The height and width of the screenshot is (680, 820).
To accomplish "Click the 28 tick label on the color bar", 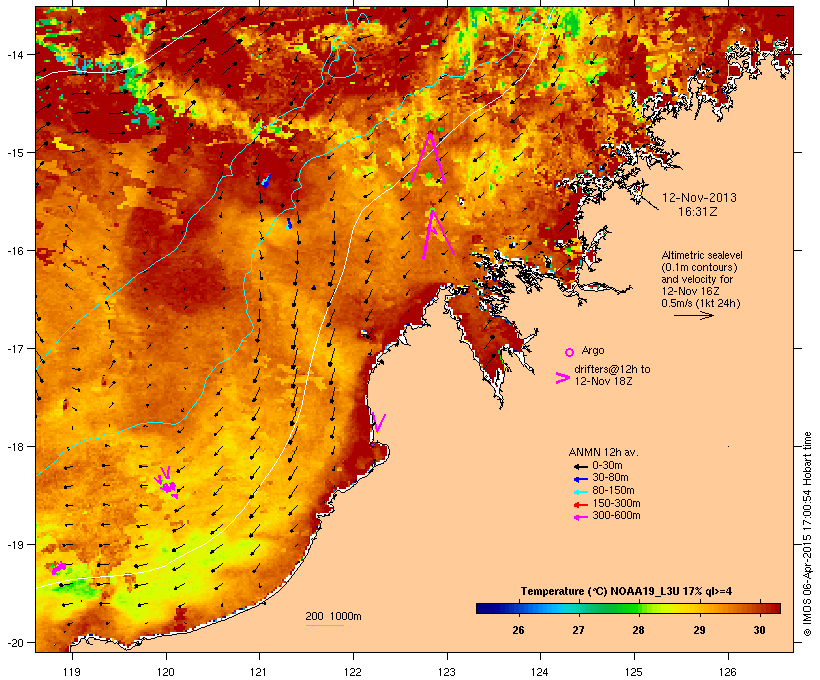I will 639,630.
